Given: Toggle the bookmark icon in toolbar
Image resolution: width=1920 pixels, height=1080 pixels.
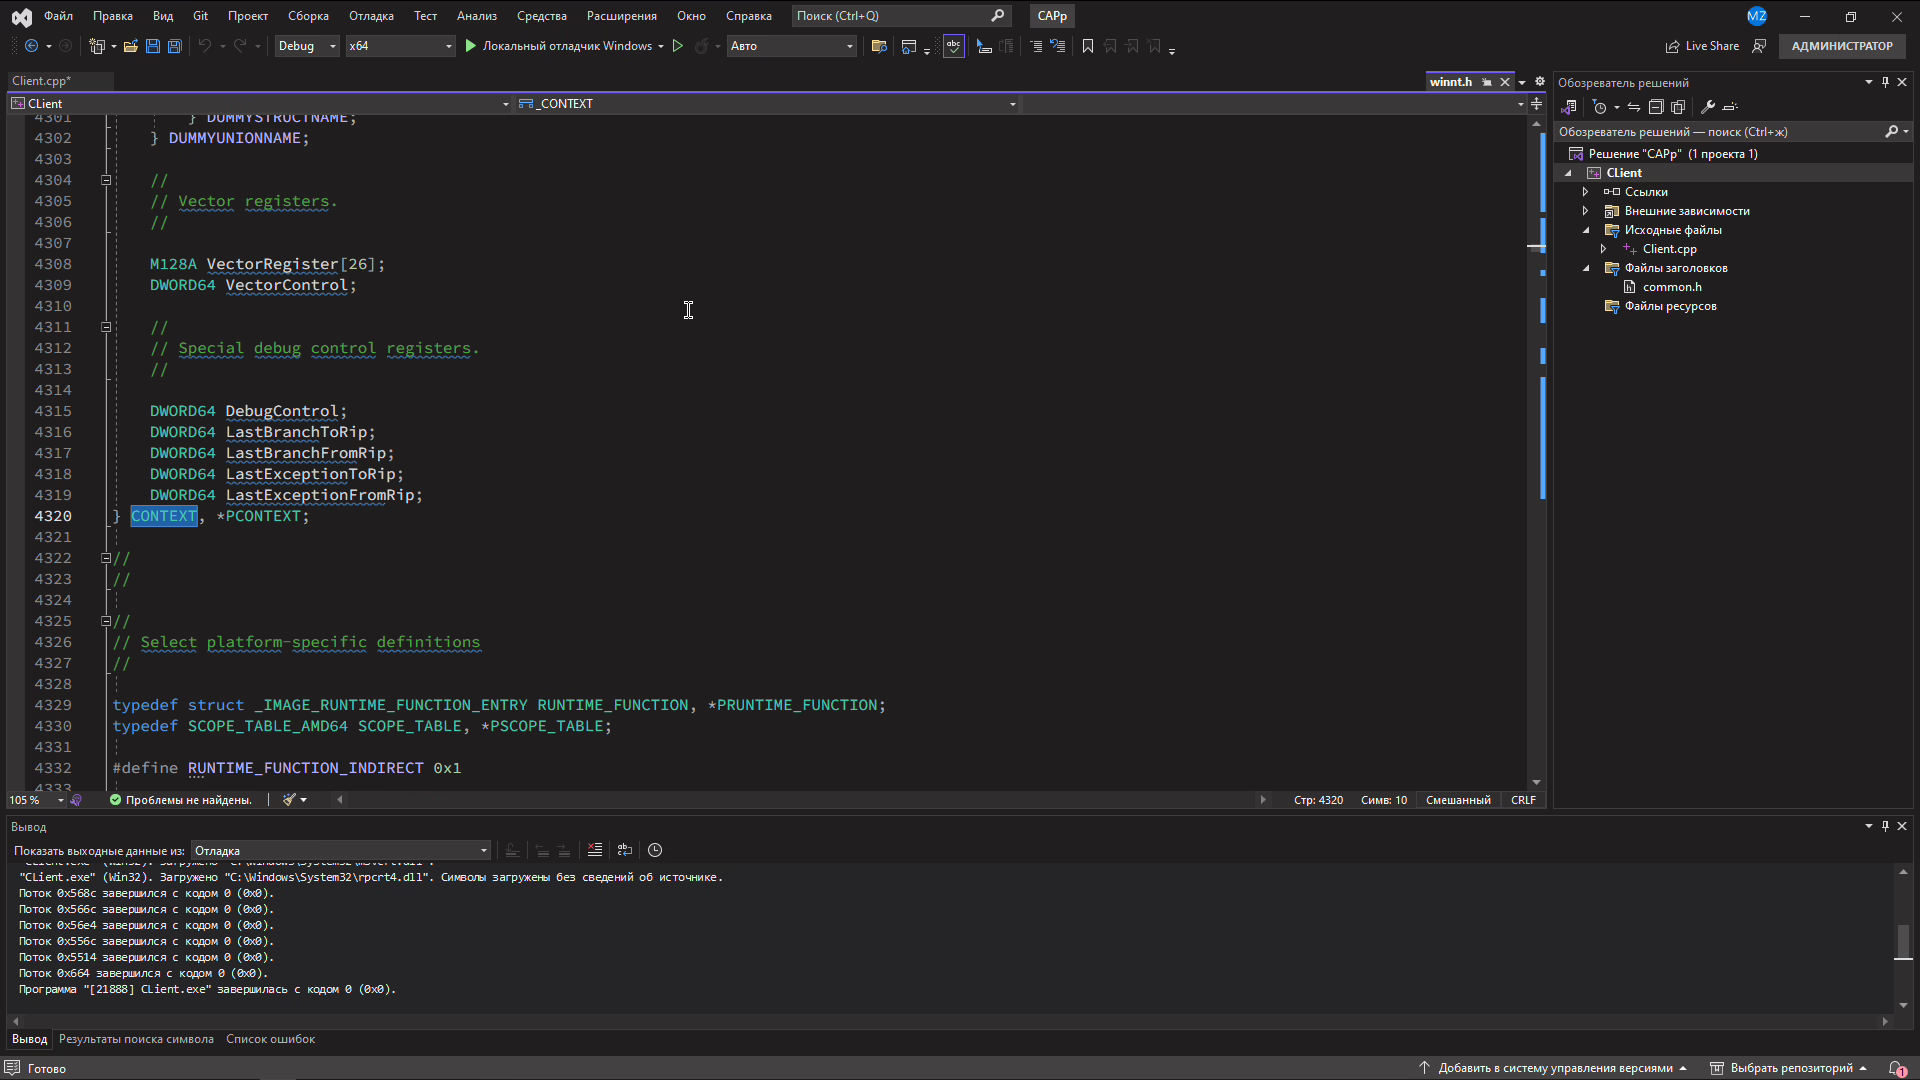Looking at the screenshot, I should tap(1088, 46).
